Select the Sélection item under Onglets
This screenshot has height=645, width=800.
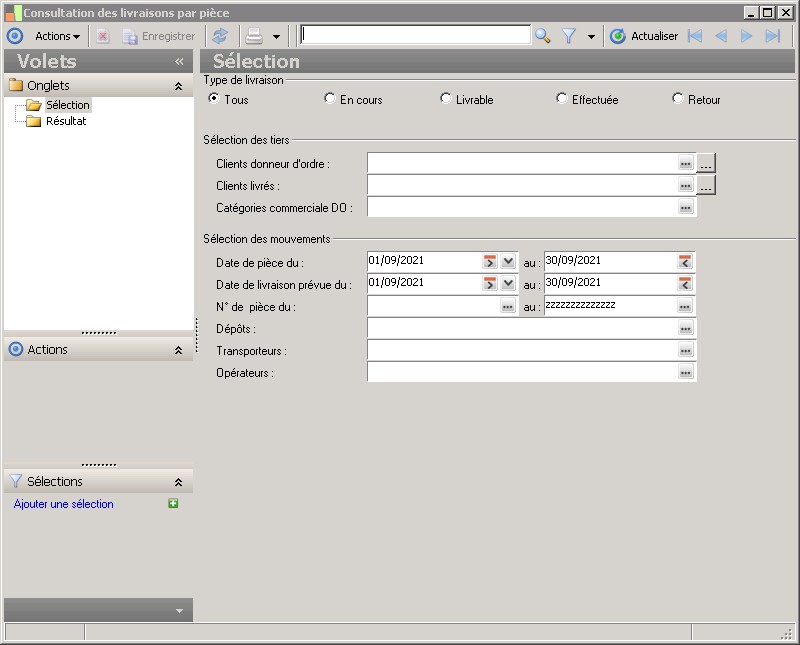(x=67, y=105)
